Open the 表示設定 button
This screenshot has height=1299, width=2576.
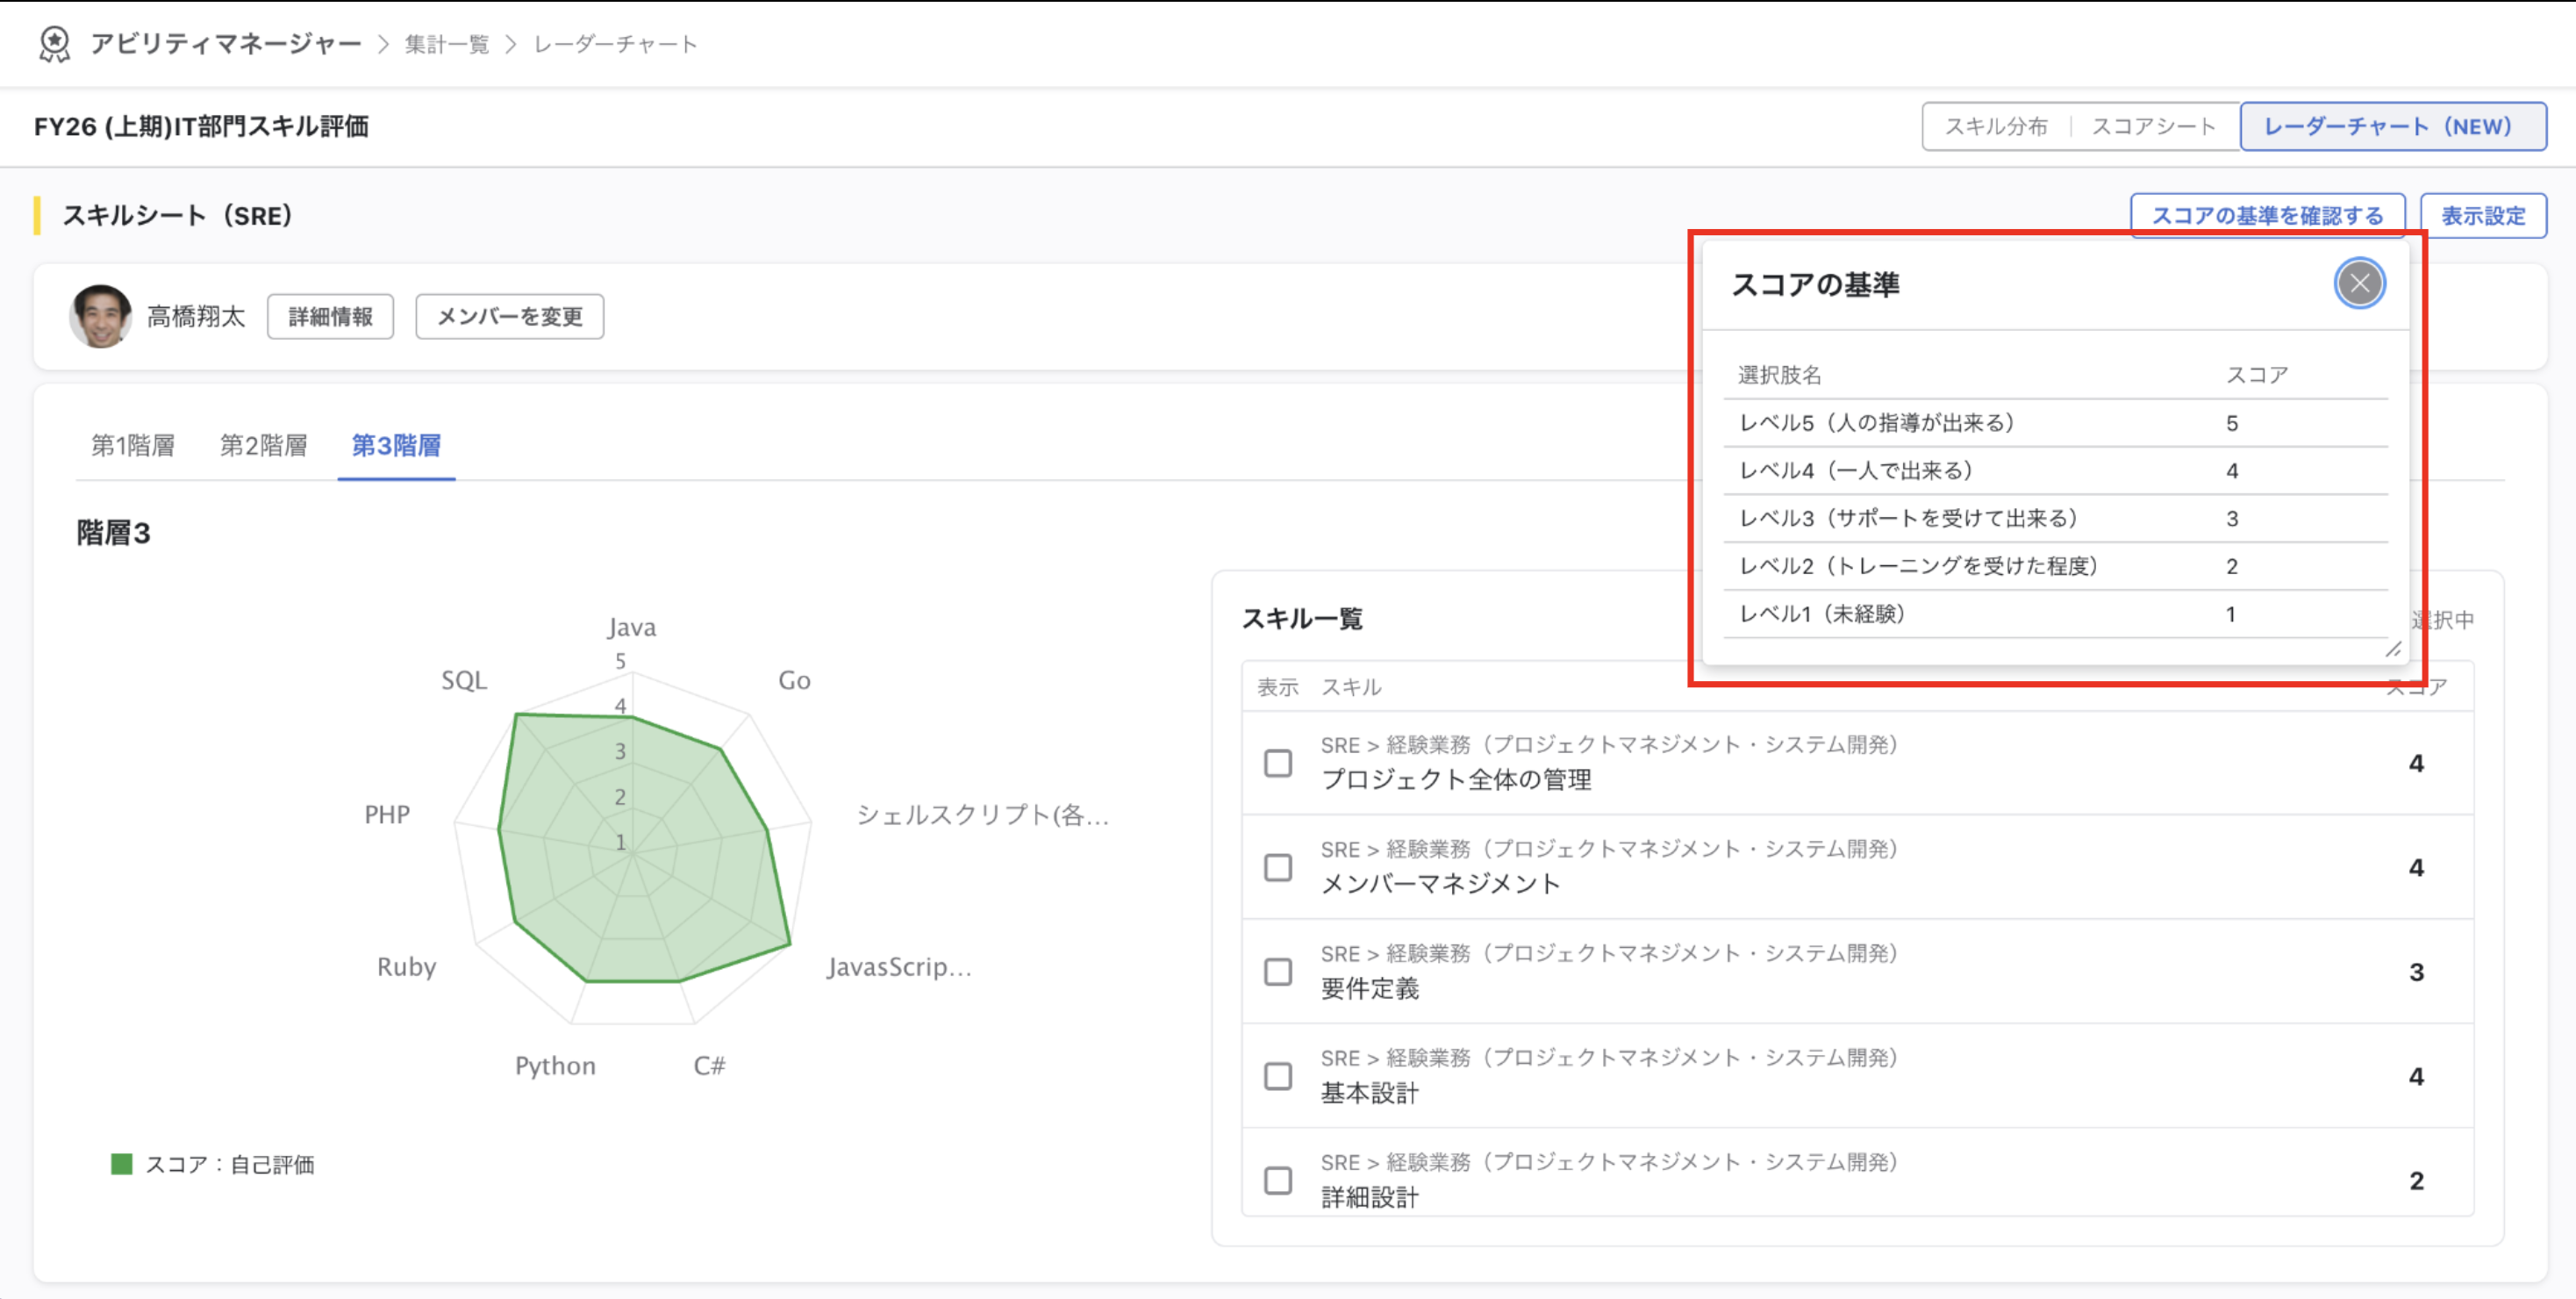pyautogui.click(x=2483, y=215)
